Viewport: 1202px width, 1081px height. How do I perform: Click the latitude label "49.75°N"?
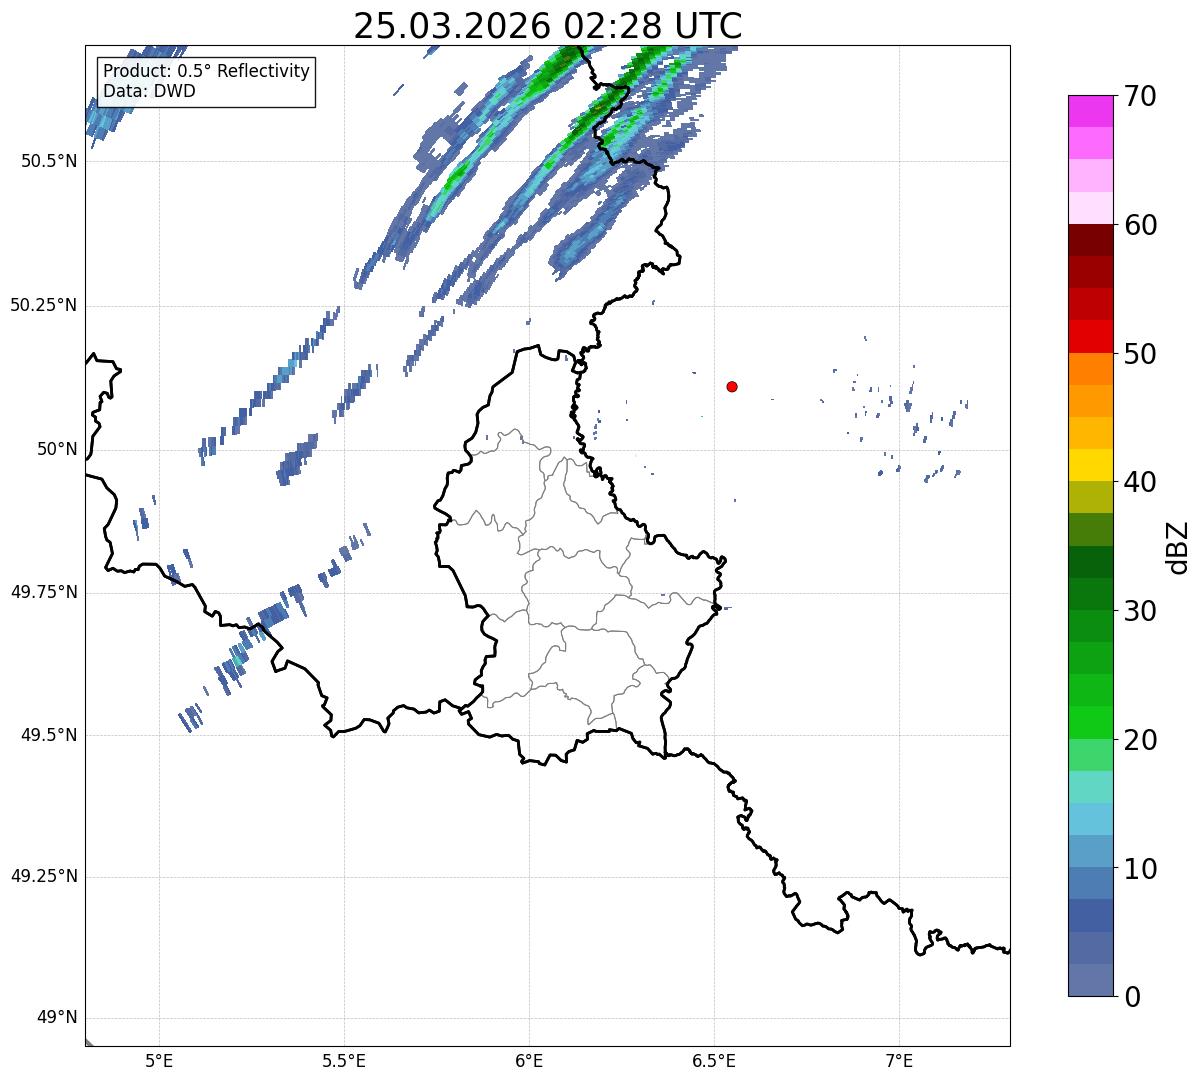click(x=44, y=592)
